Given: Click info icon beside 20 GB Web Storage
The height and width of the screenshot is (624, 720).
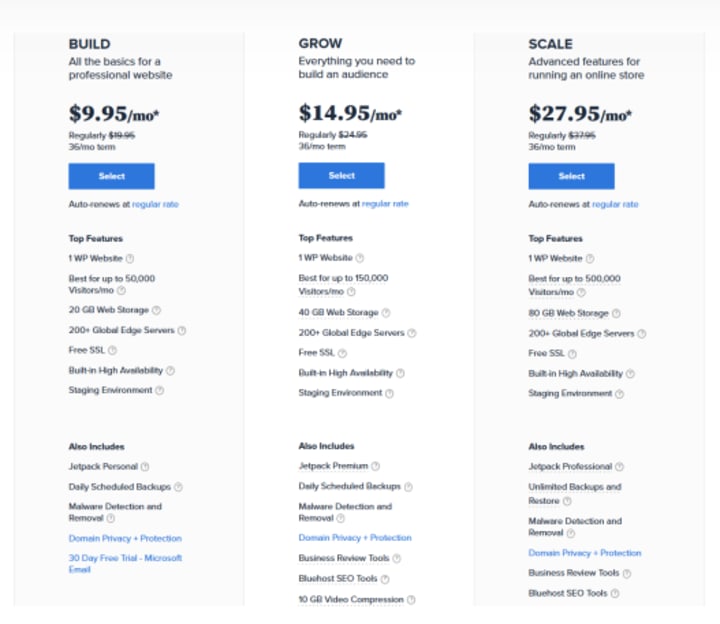Looking at the screenshot, I should coord(156,311).
